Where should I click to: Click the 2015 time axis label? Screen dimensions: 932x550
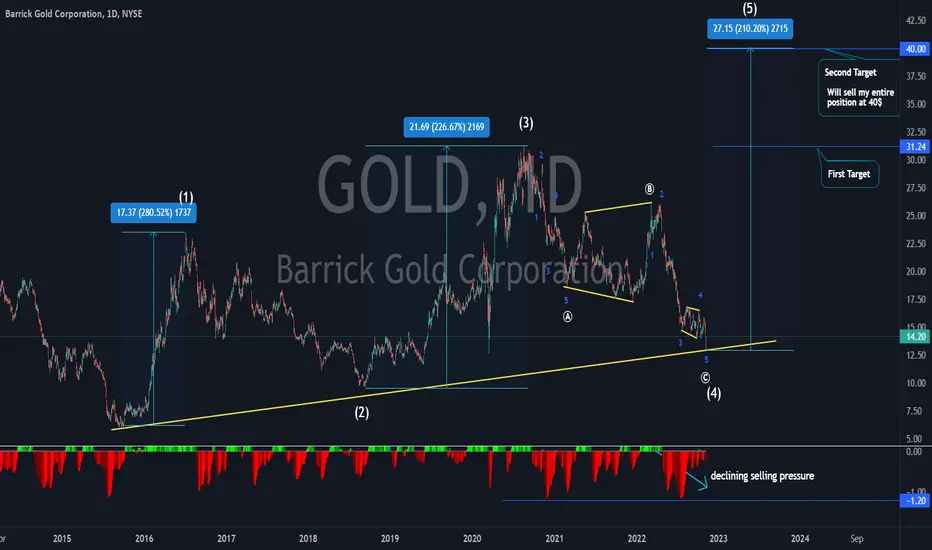pyautogui.click(x=62, y=539)
